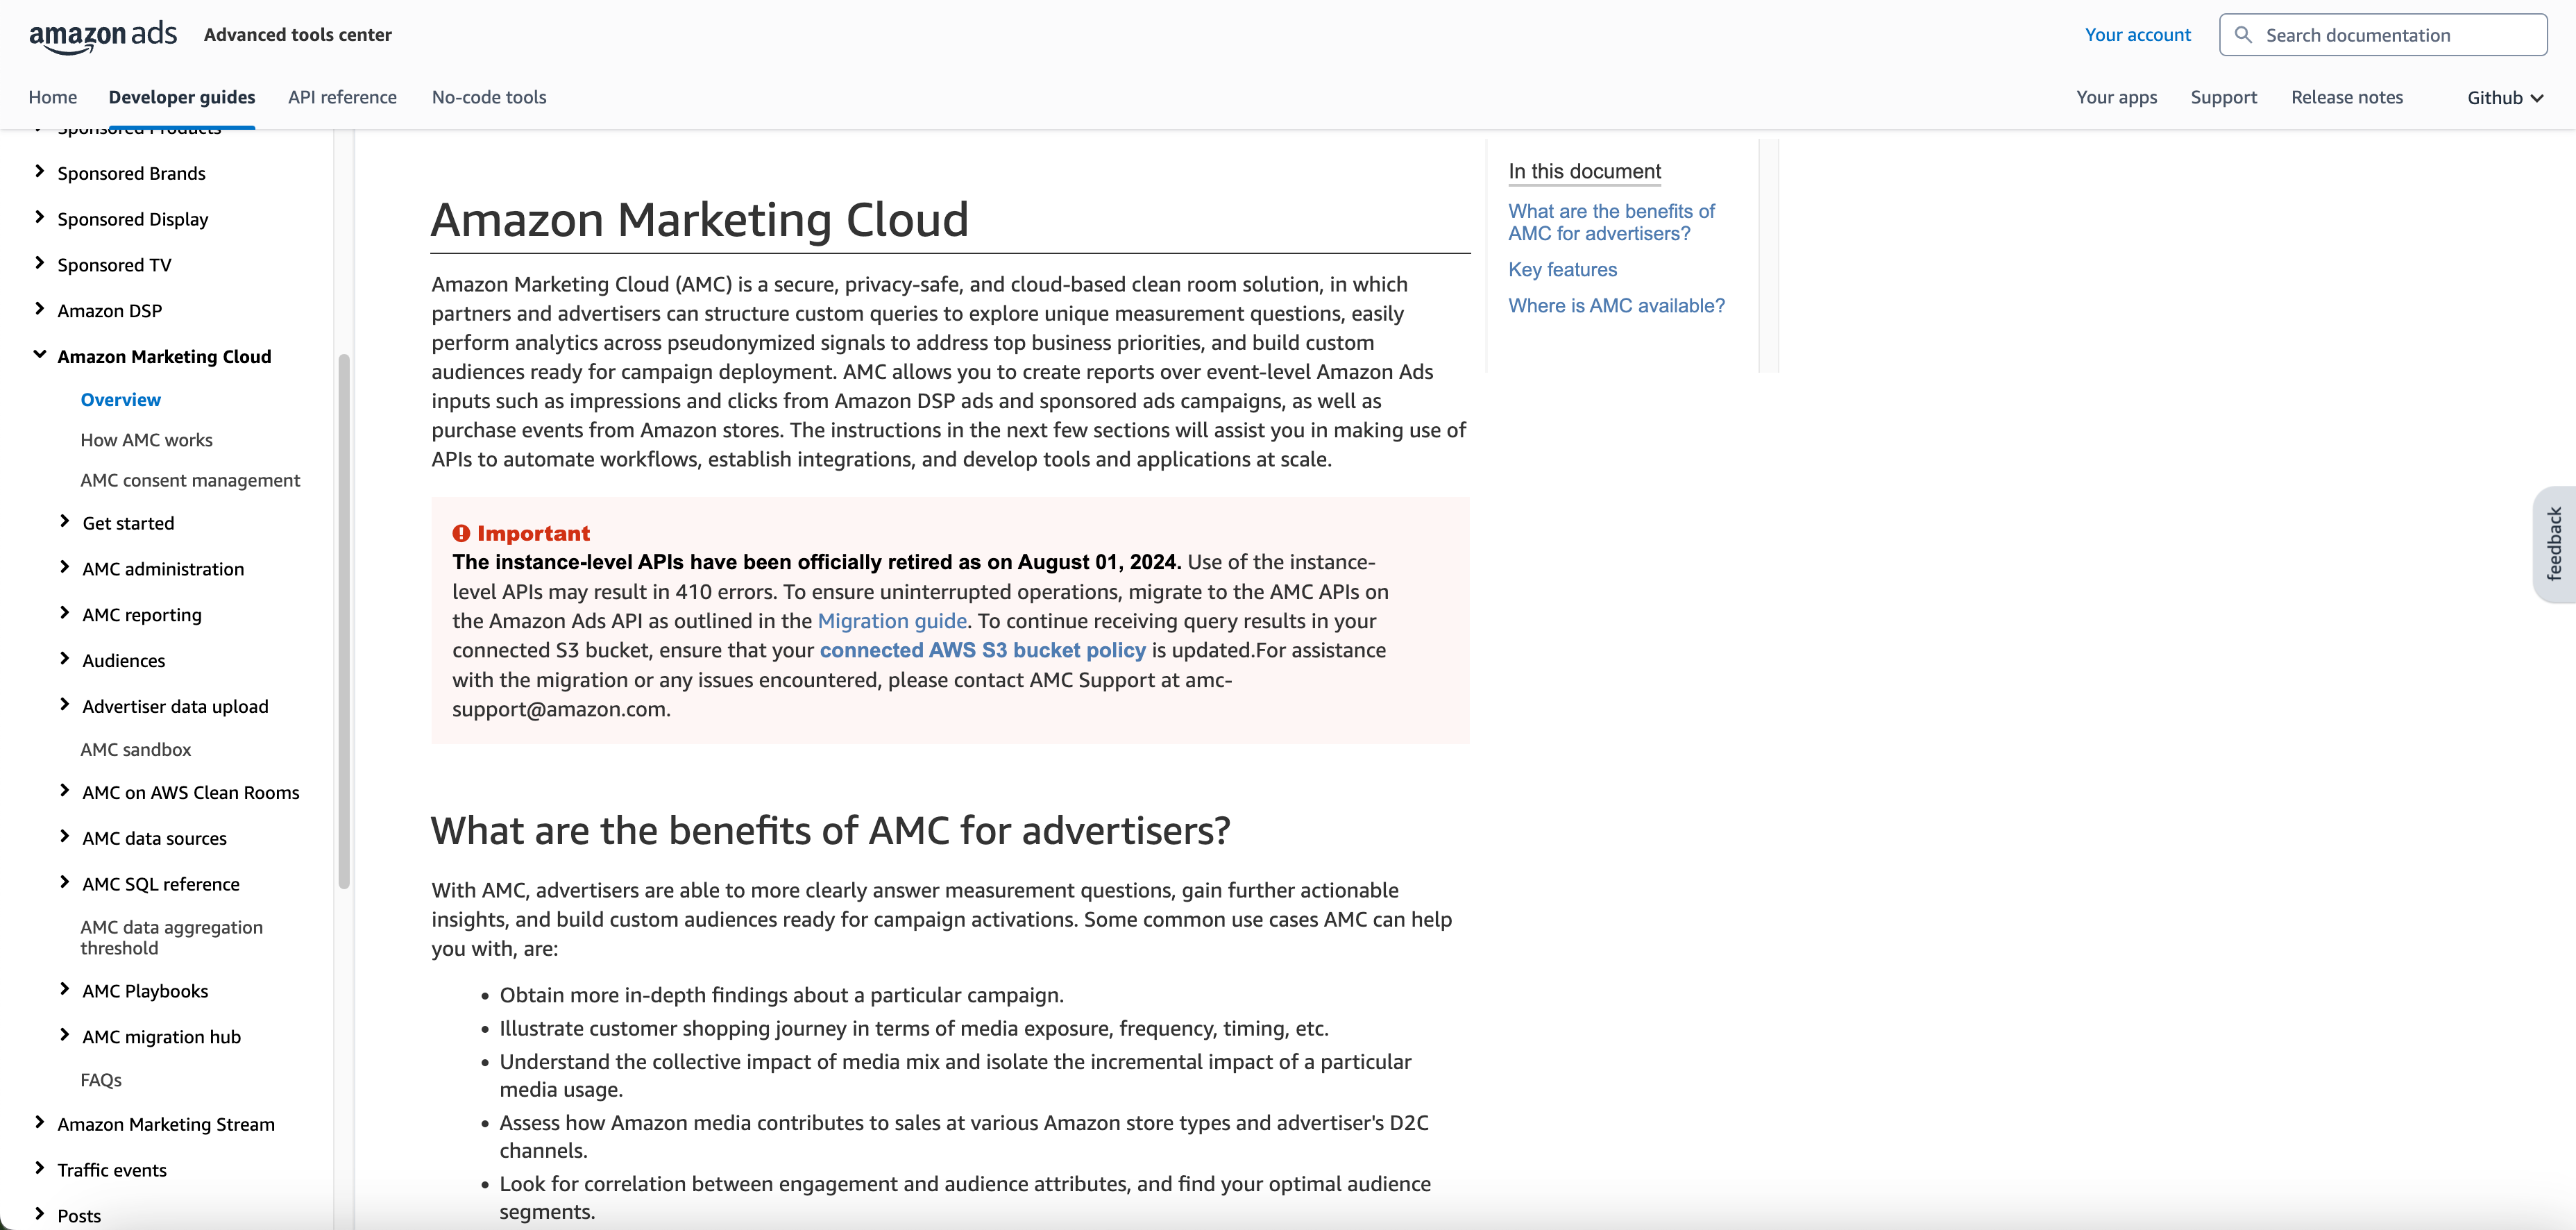Open AMC data aggregation threshold page
2576x1230 pixels.
pos(171,937)
